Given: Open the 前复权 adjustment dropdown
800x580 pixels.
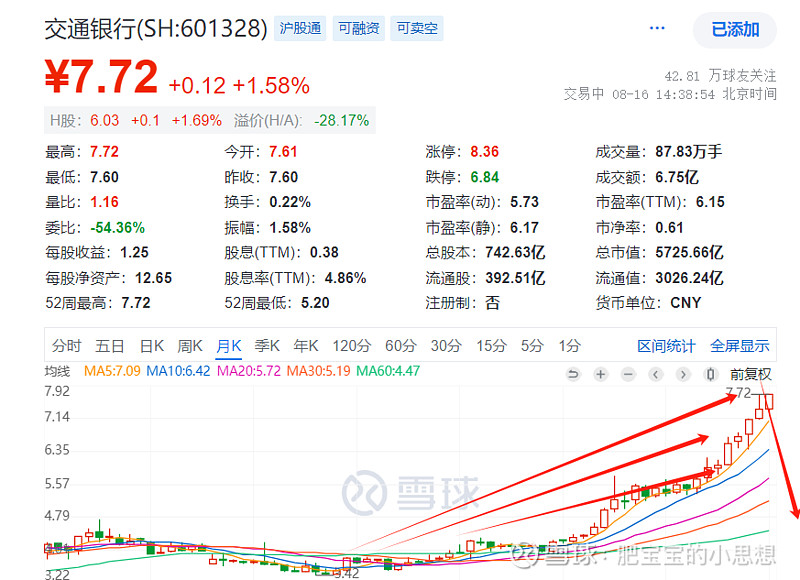Looking at the screenshot, I should [x=751, y=374].
